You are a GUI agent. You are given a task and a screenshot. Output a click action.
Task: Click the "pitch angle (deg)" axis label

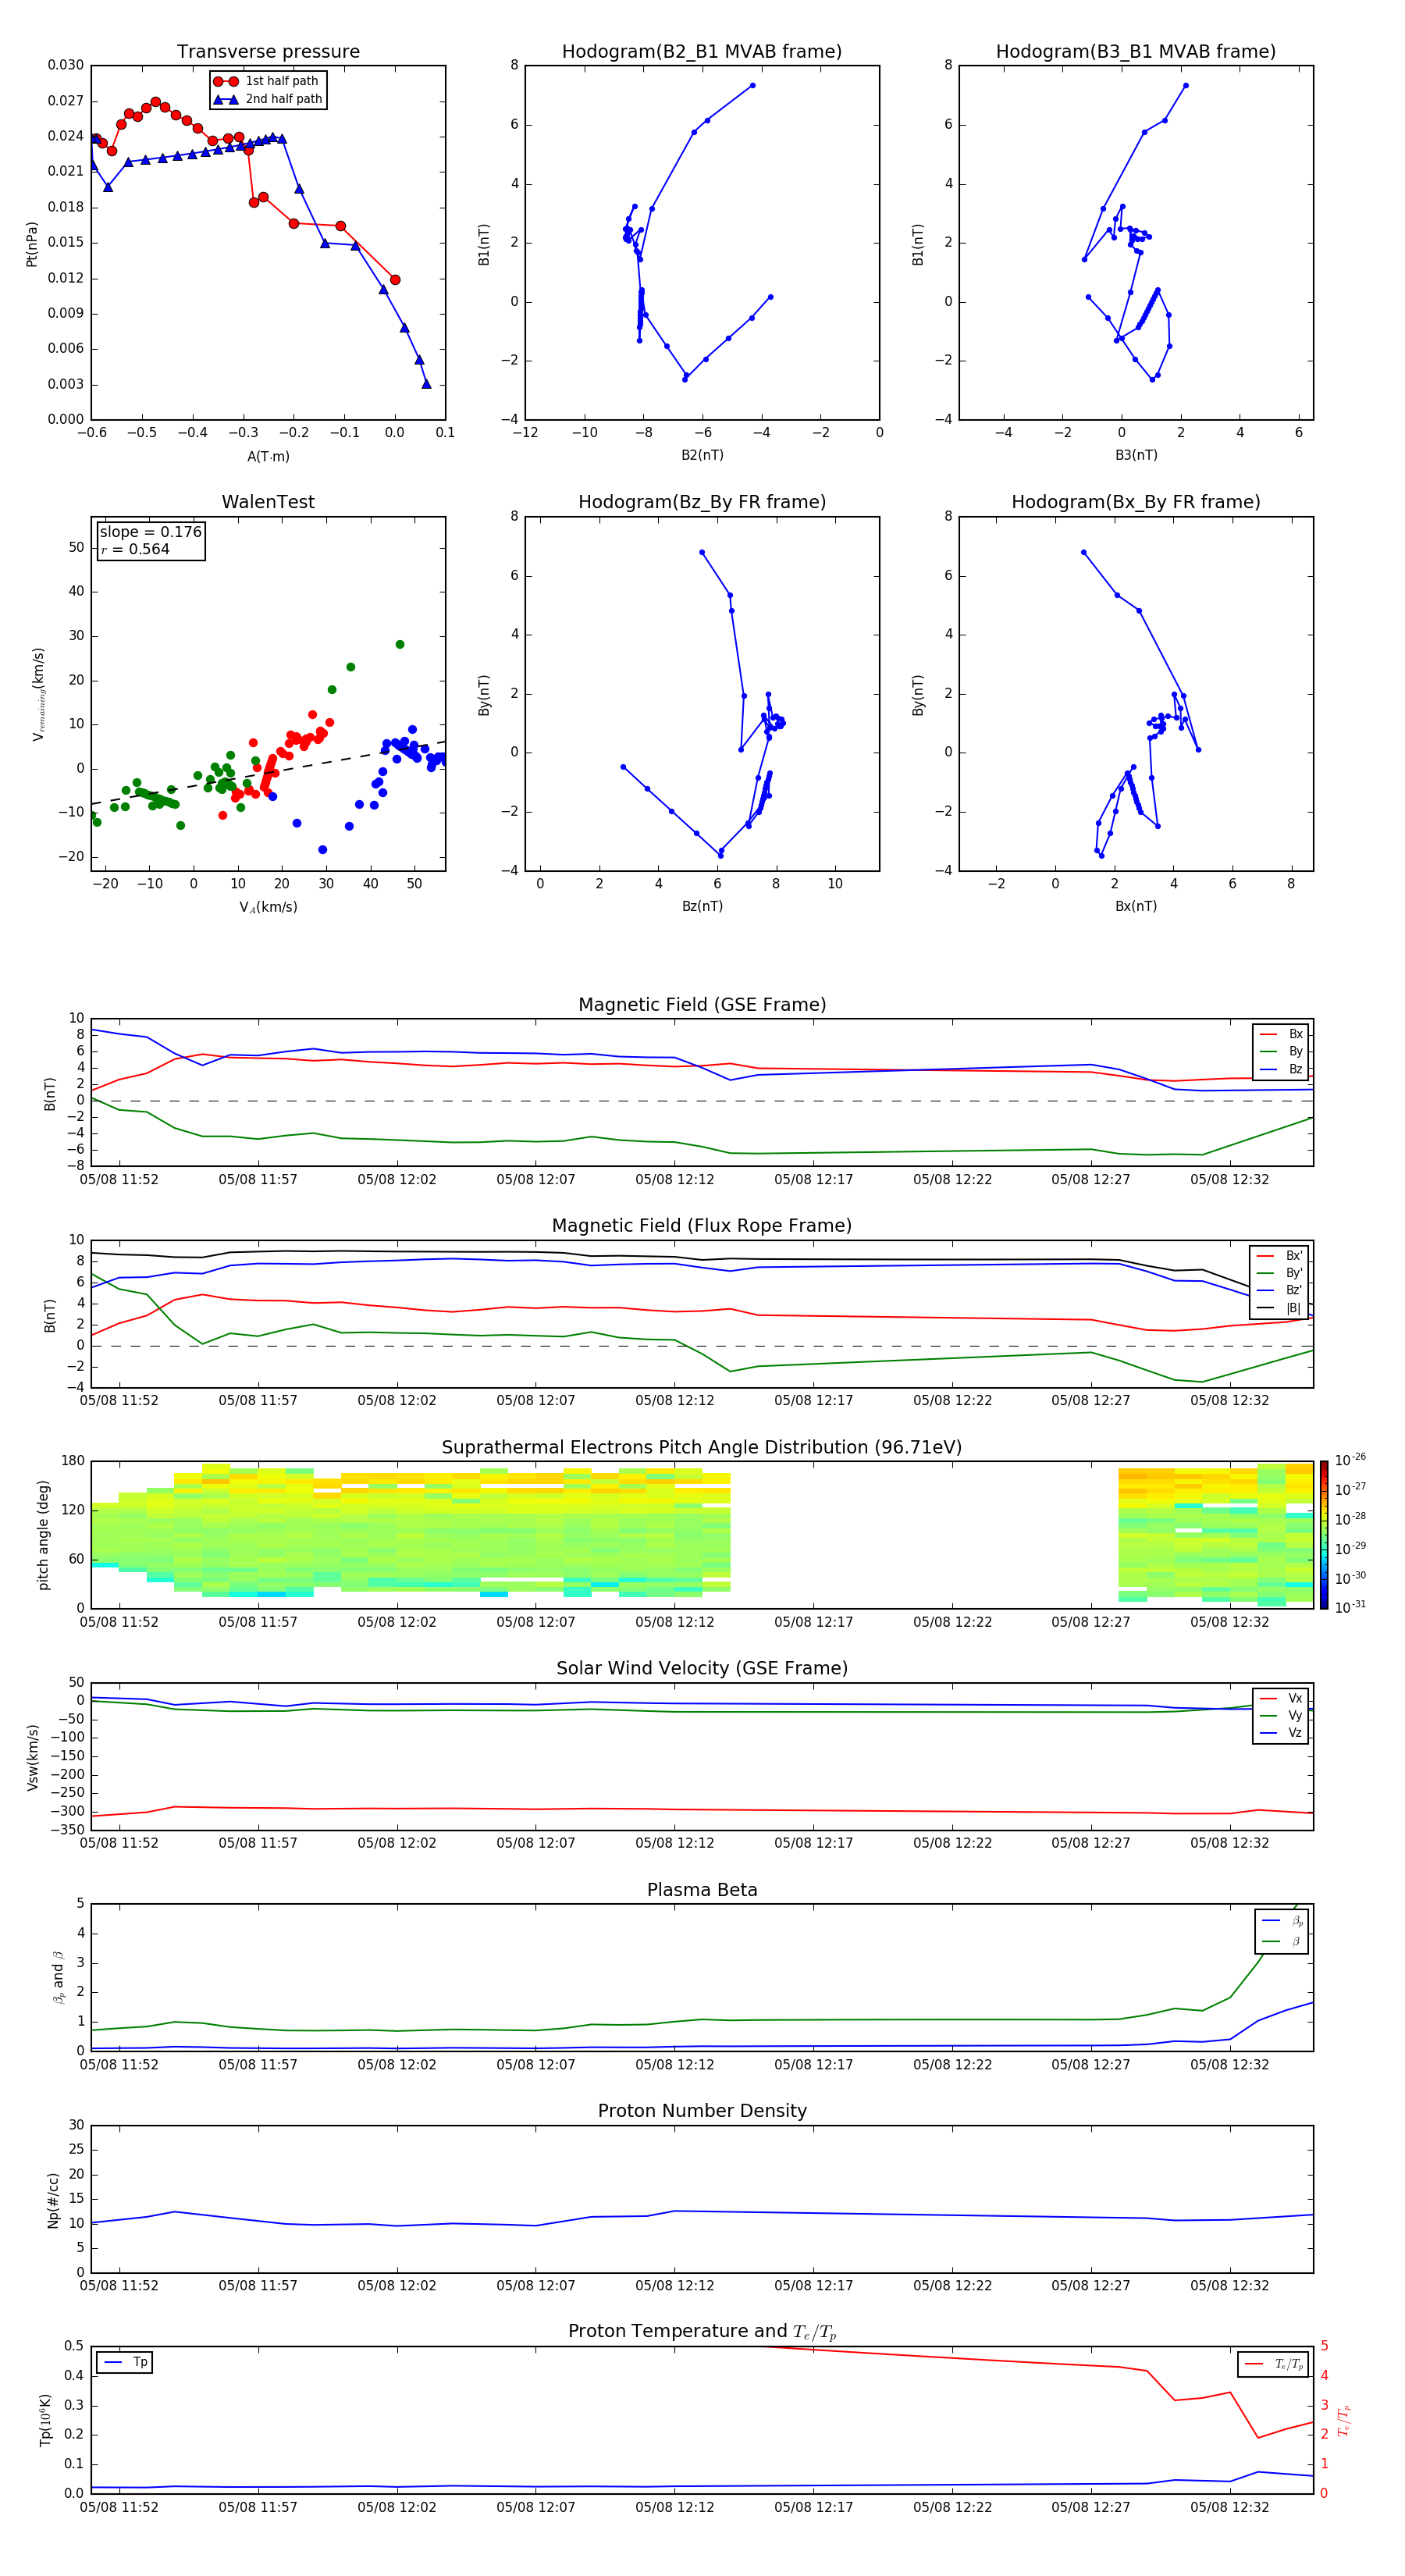tap(43, 1535)
